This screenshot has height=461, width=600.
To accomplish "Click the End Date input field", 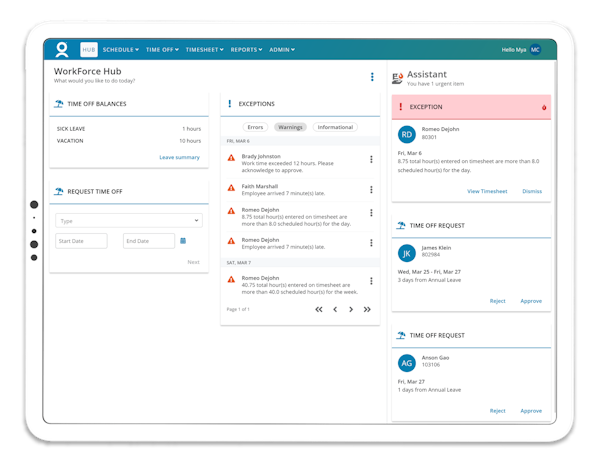I will coord(149,241).
